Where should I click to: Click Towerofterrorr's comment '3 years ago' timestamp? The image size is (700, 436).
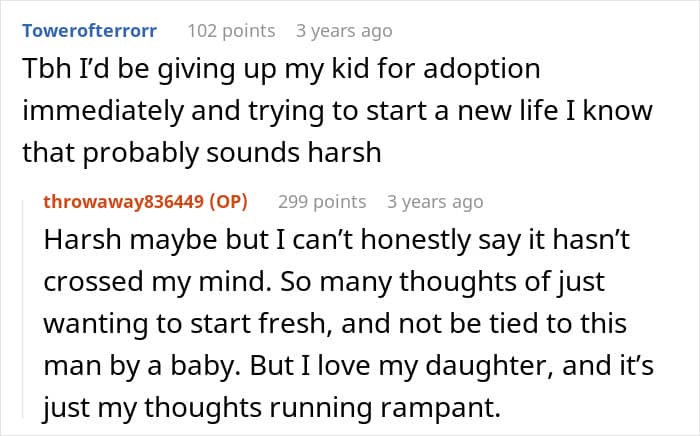pyautogui.click(x=344, y=31)
